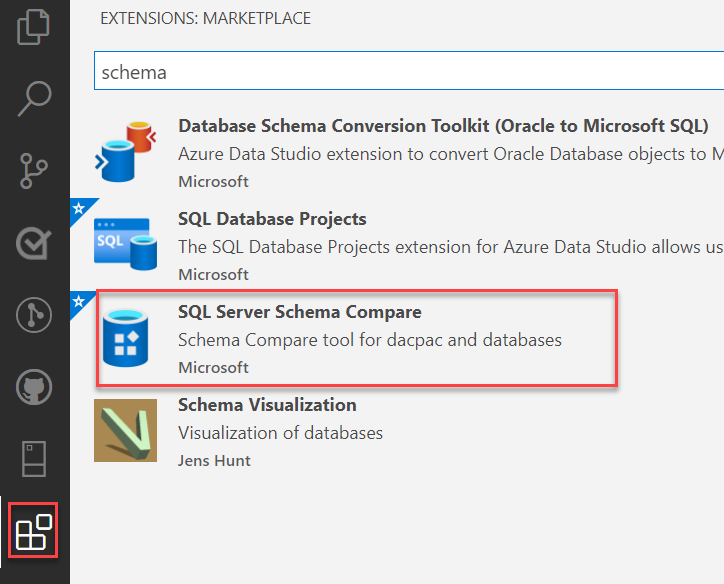Click 'Microsoft' publisher under SQL Server Schema Compare
Viewport: 724px width, 584px height.
coord(213,367)
